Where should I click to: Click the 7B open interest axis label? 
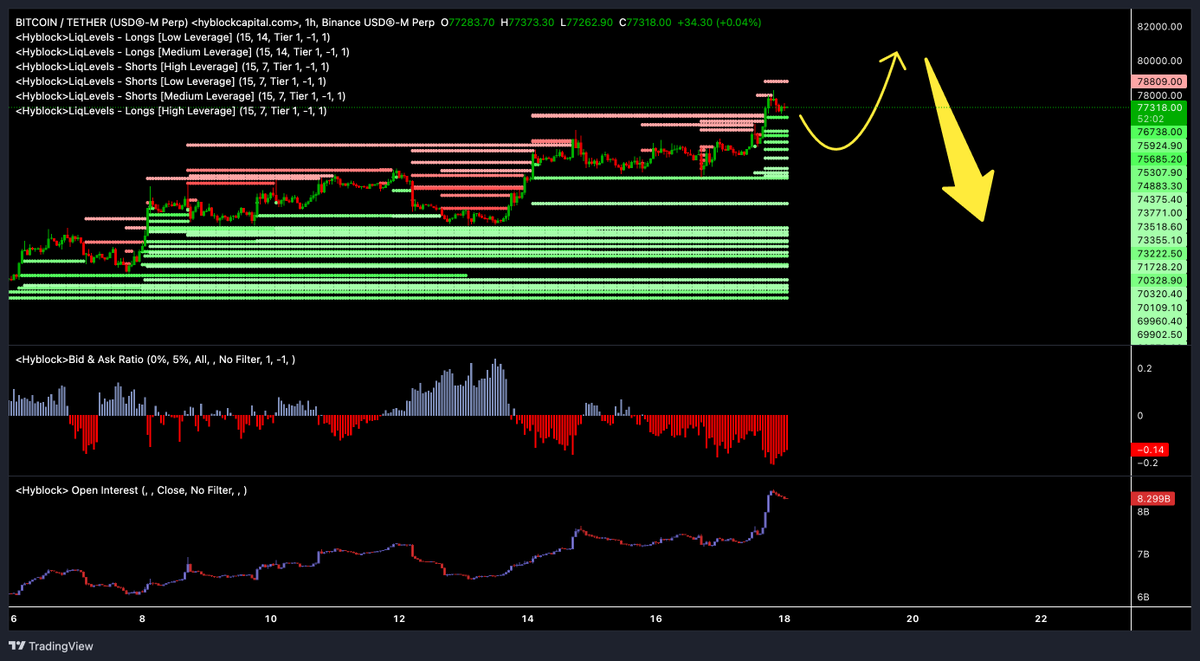(x=1143, y=554)
